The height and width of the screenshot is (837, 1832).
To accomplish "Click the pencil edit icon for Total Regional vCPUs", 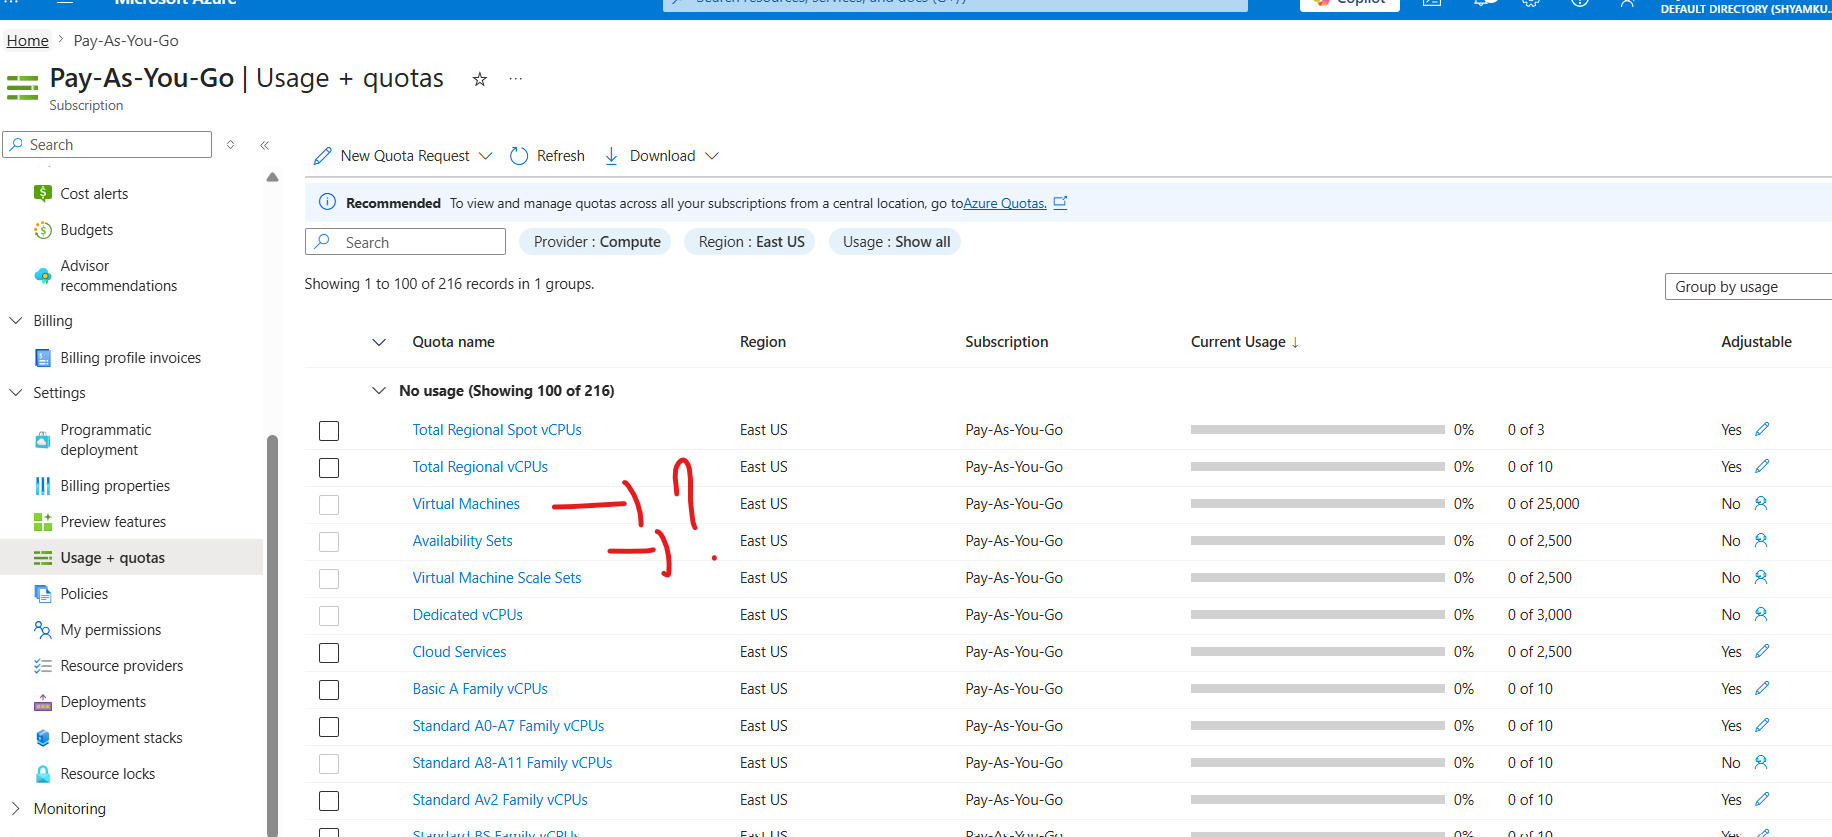I will (1762, 466).
